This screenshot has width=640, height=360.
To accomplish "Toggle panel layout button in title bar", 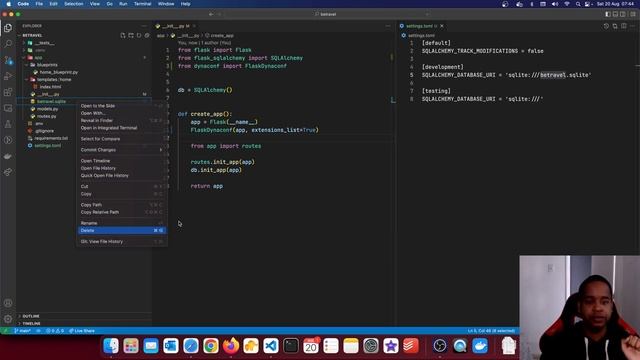I will tap(616, 14).
